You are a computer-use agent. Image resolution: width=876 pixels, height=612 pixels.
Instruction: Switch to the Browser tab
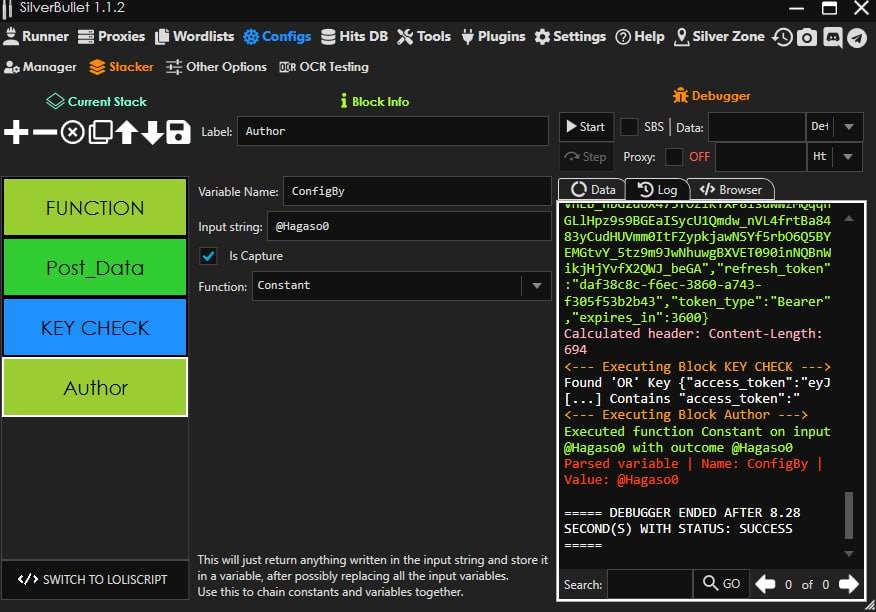[731, 189]
